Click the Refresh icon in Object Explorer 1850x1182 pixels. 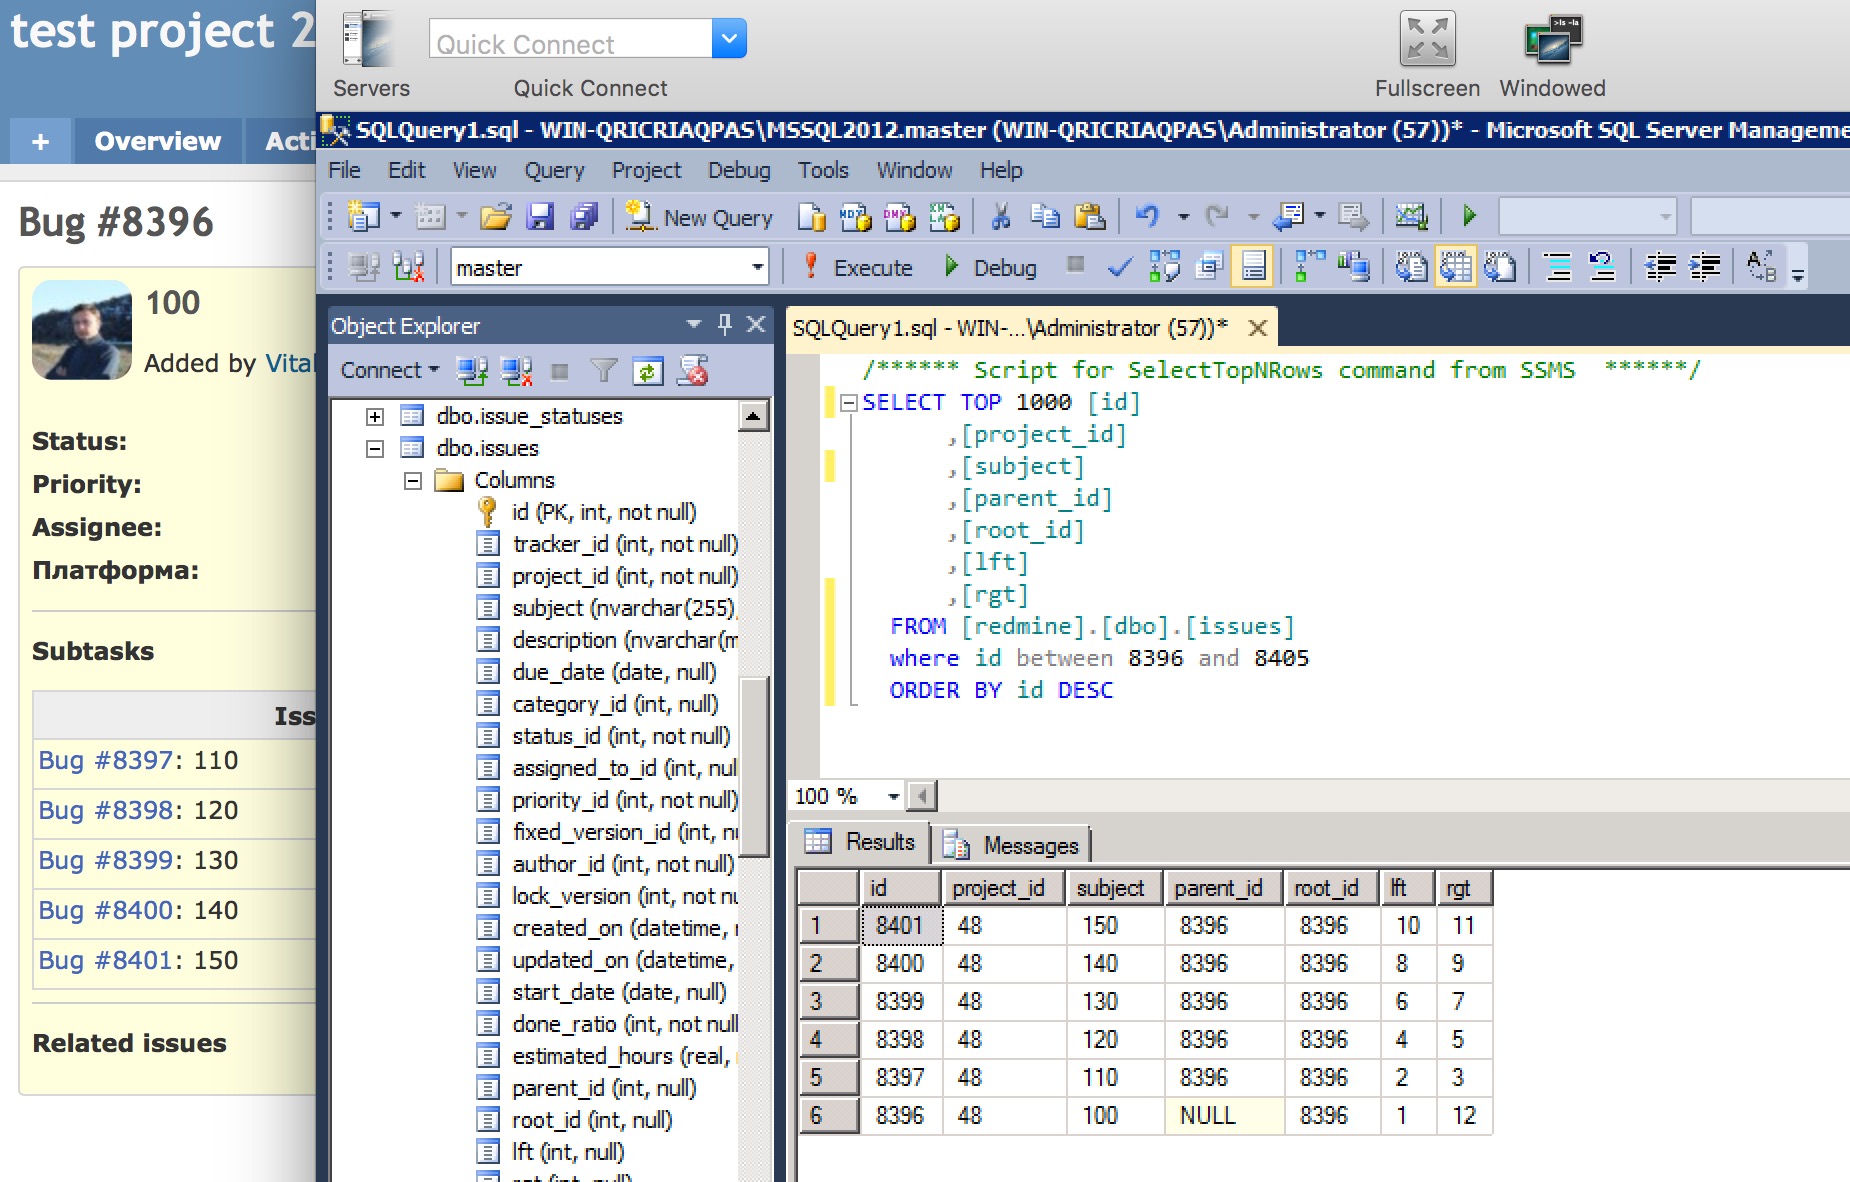[647, 371]
